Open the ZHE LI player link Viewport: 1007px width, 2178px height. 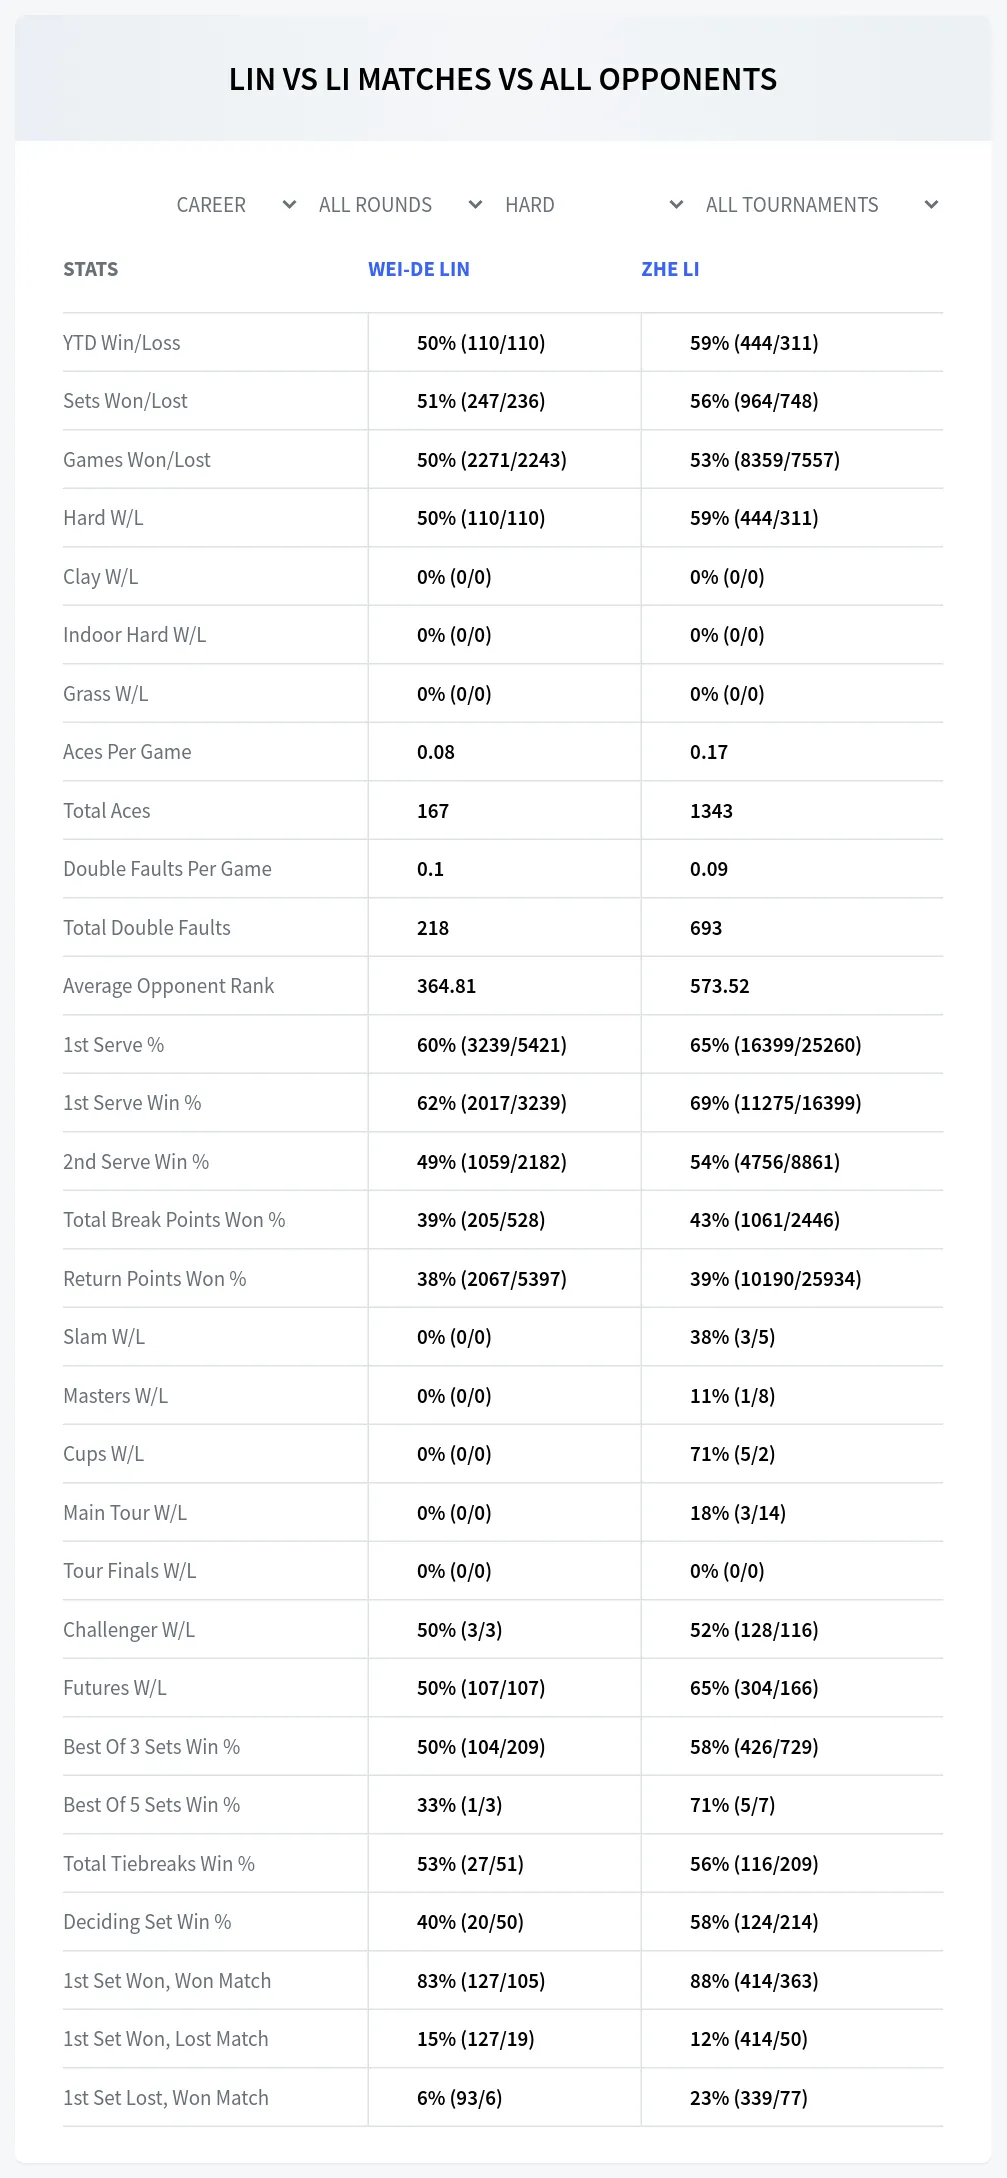coord(670,269)
